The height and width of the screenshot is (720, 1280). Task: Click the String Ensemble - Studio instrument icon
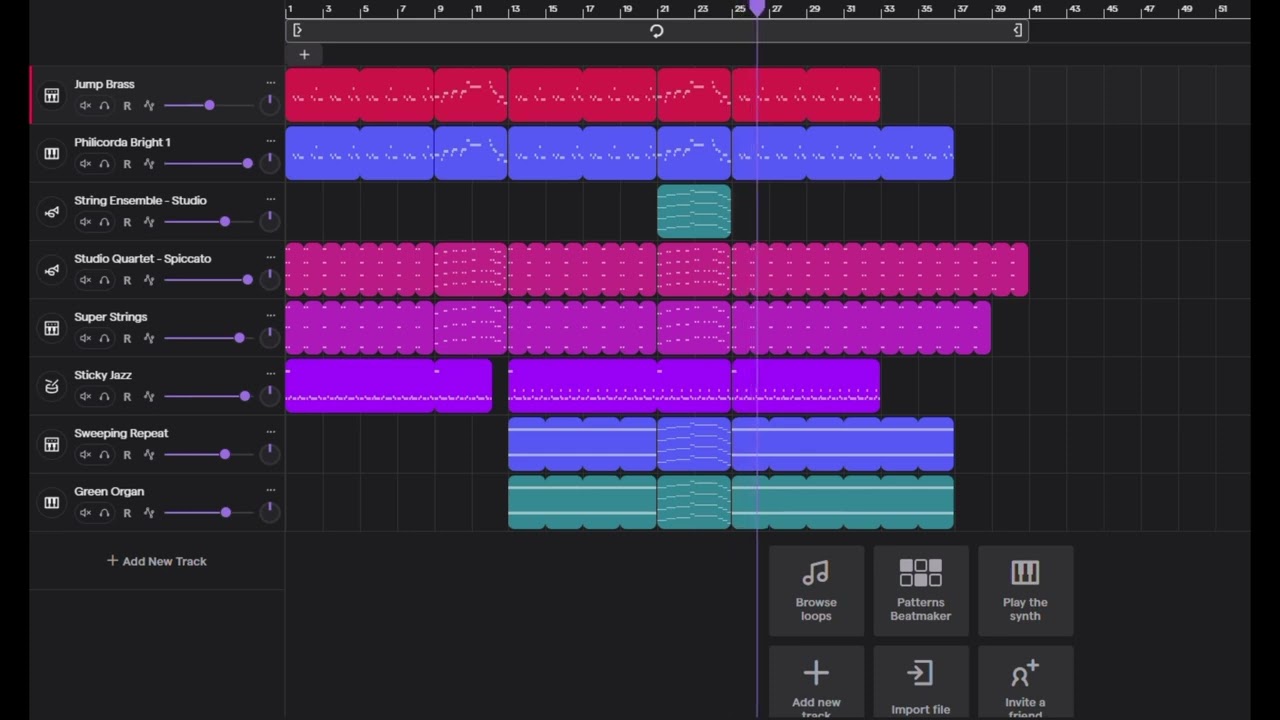tap(51, 211)
